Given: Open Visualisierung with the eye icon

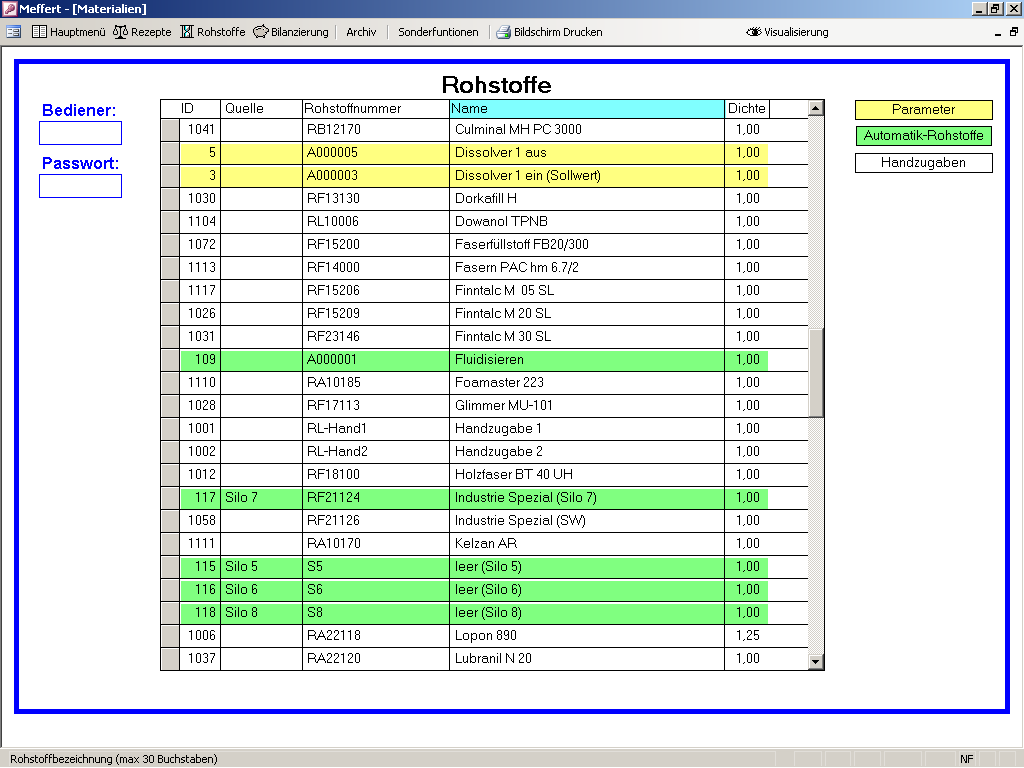Looking at the screenshot, I should pos(787,32).
